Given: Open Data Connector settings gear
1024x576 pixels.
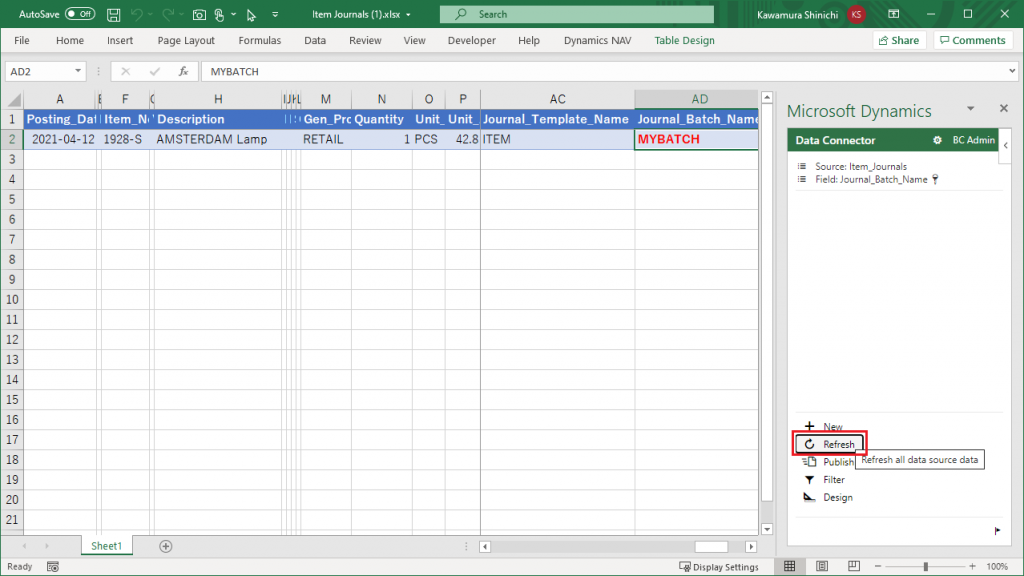Looking at the screenshot, I should (x=937, y=141).
